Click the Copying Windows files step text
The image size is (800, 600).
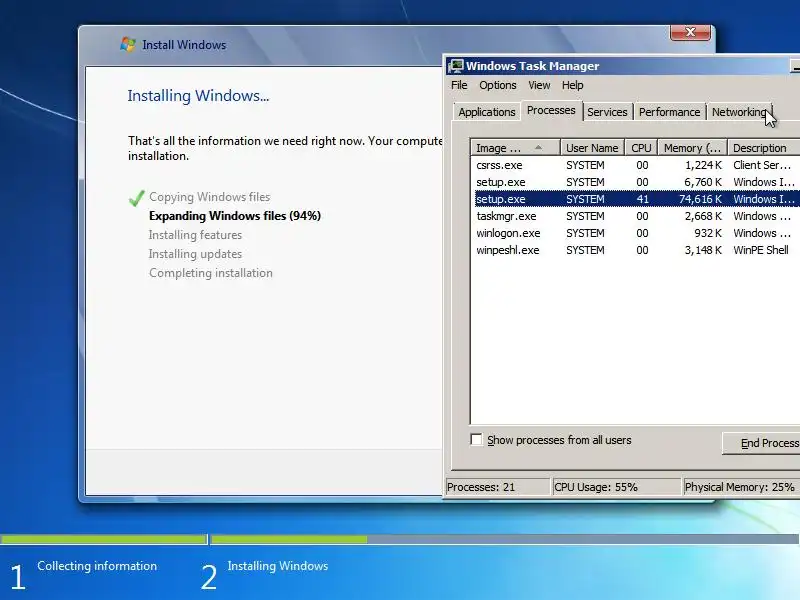210,197
